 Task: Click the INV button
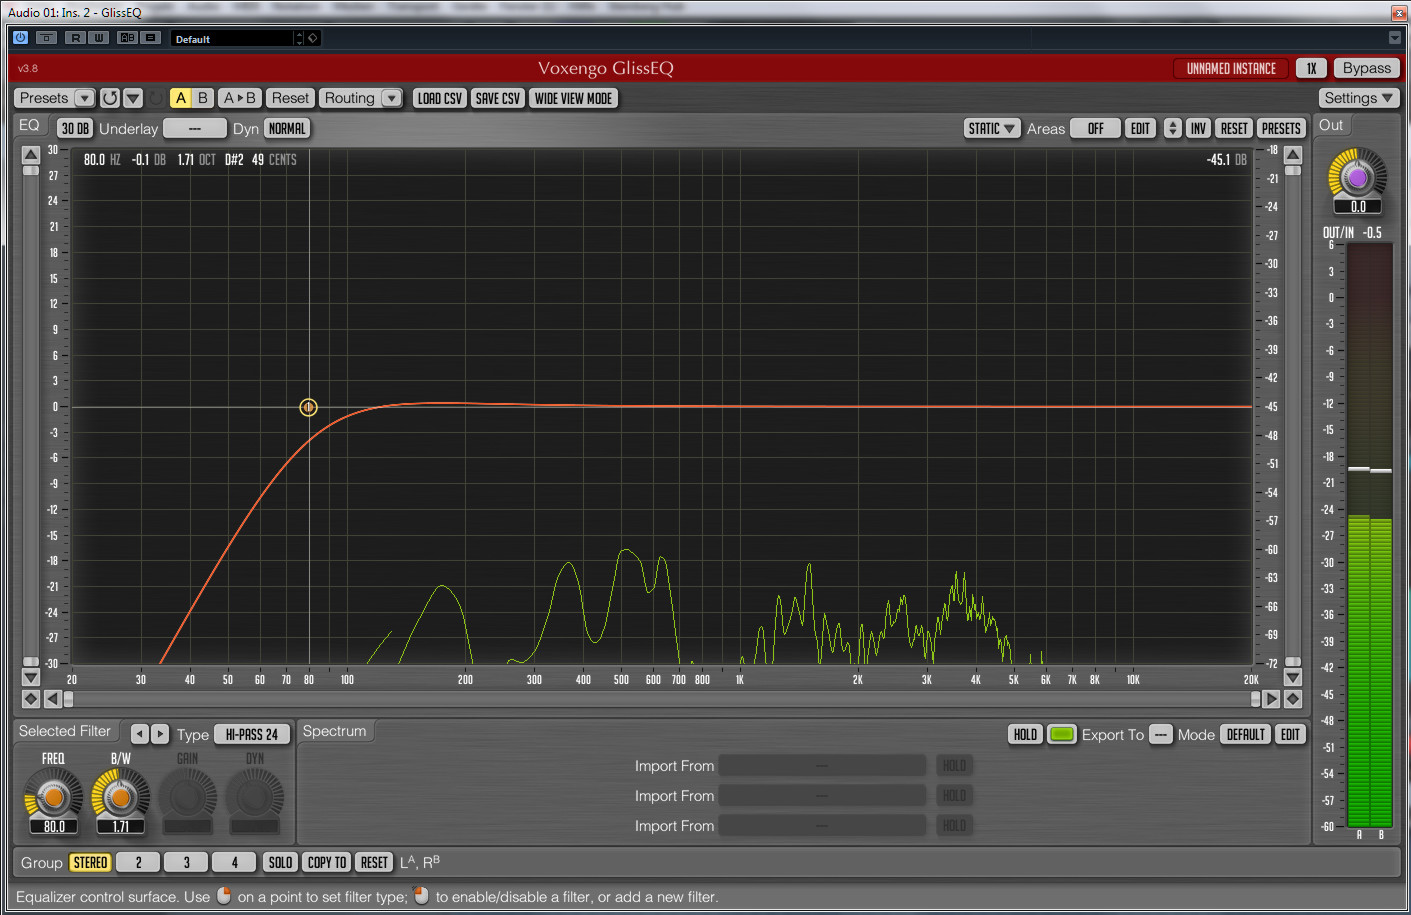[x=1198, y=128]
